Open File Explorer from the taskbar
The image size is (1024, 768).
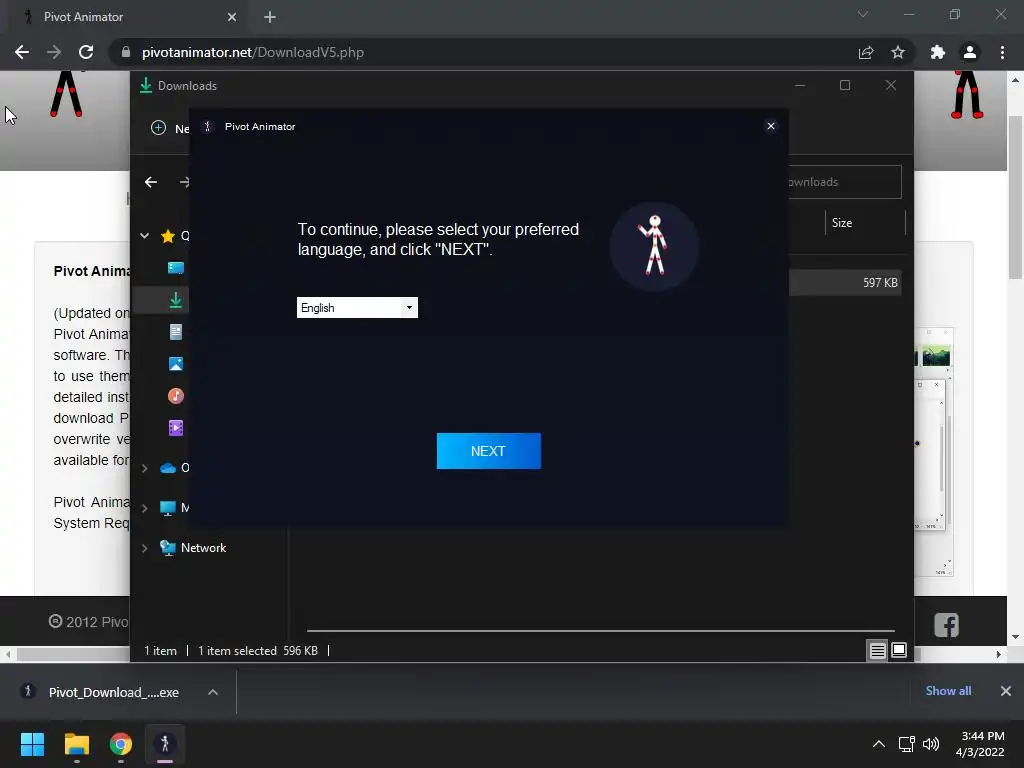pyautogui.click(x=76, y=744)
